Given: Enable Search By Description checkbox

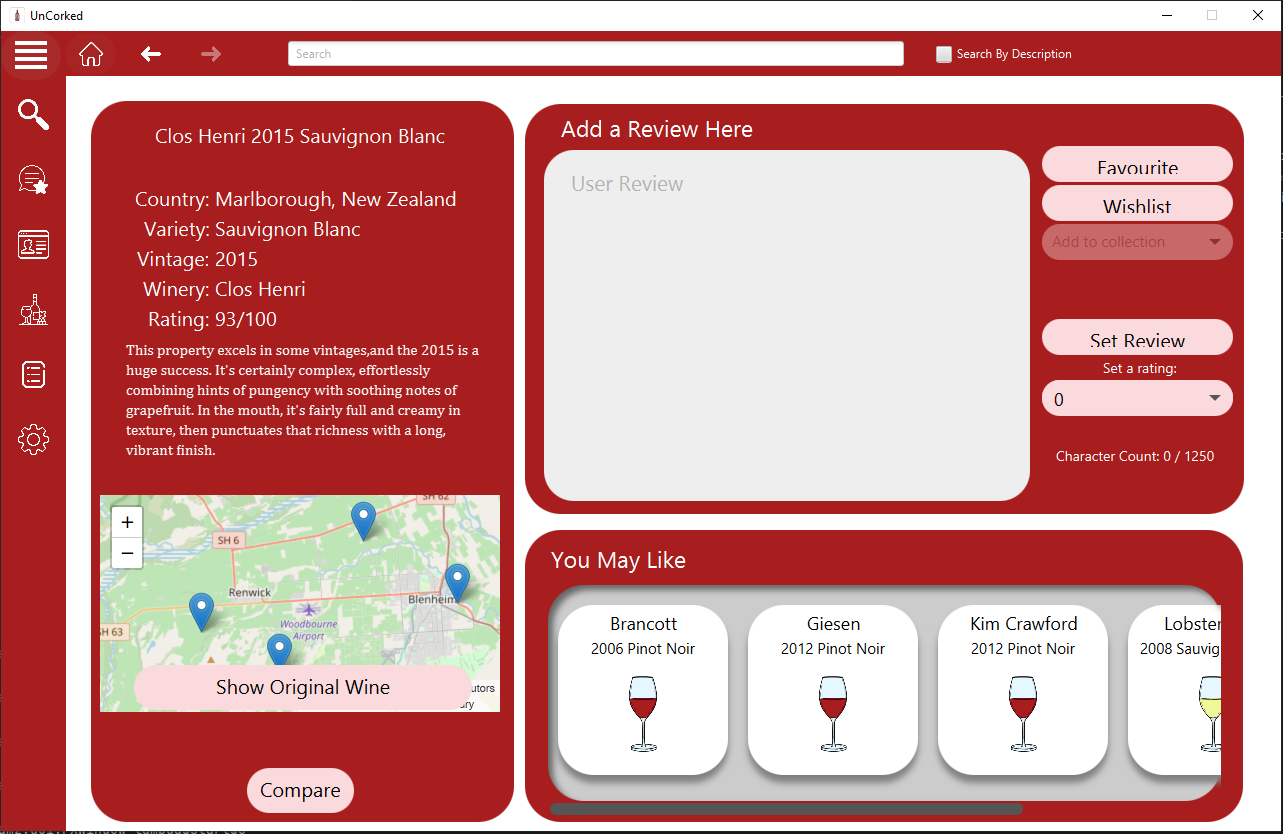Looking at the screenshot, I should click(944, 54).
